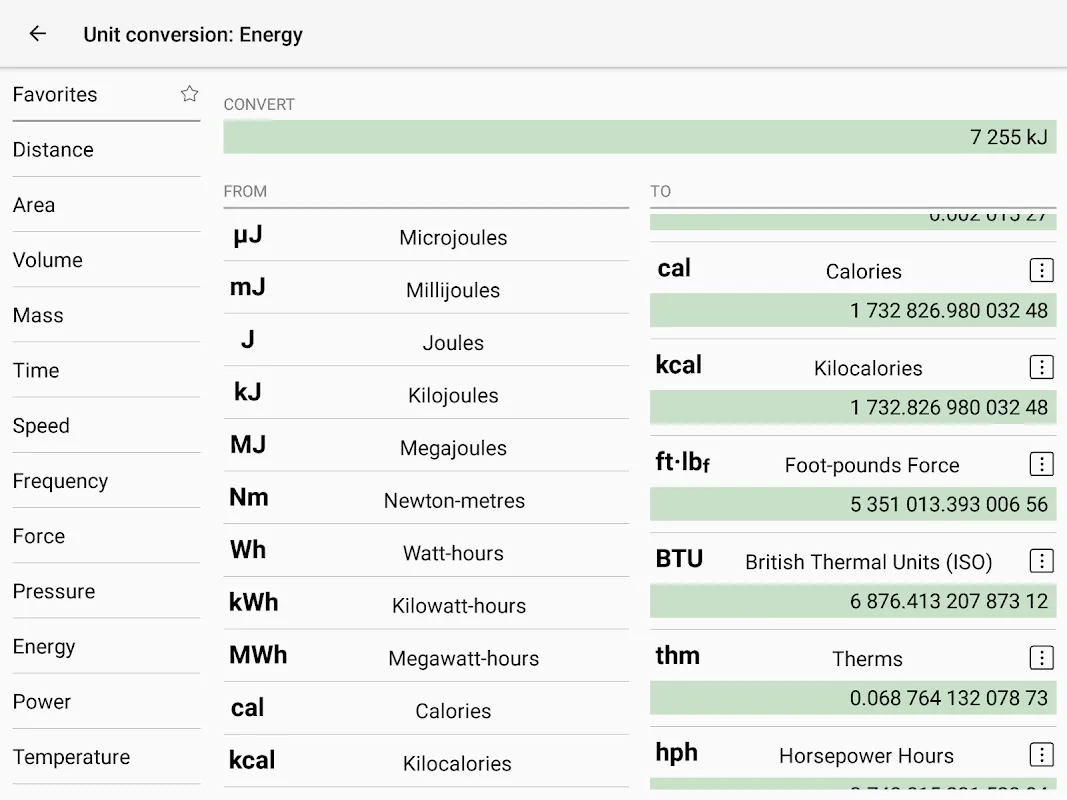Open options menu for Foot-pounds Force
The width and height of the screenshot is (1067, 800).
point(1041,464)
